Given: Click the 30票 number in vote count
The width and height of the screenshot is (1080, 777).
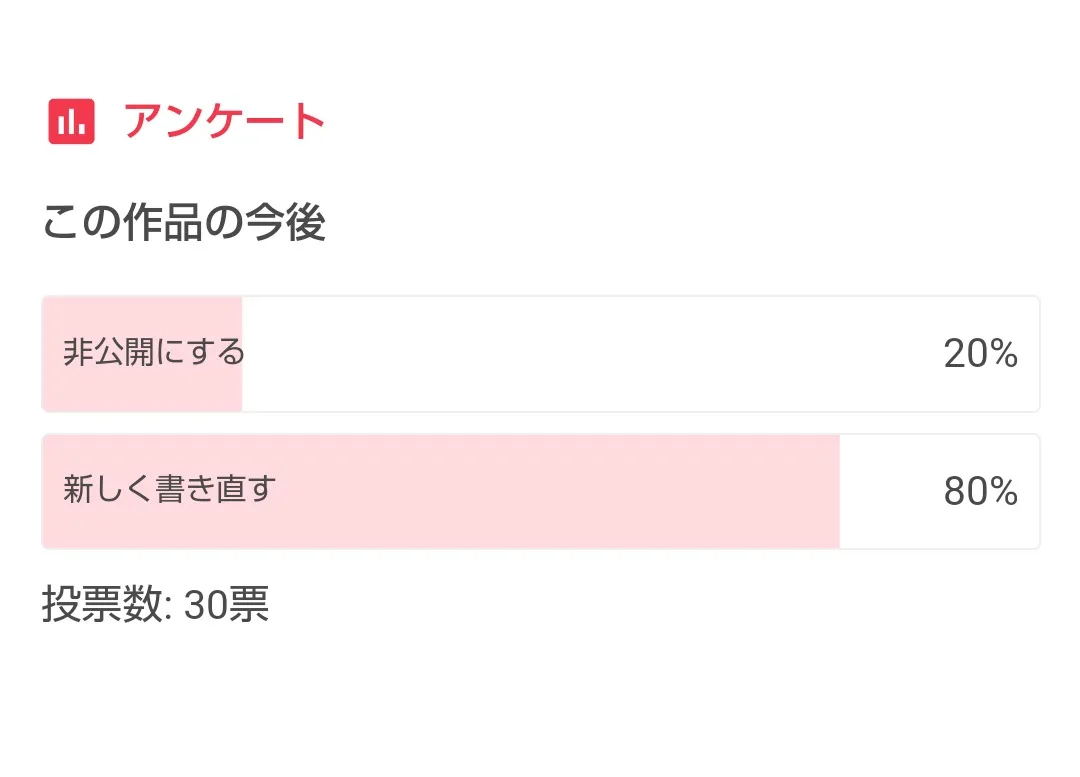Looking at the screenshot, I should click(x=226, y=605).
